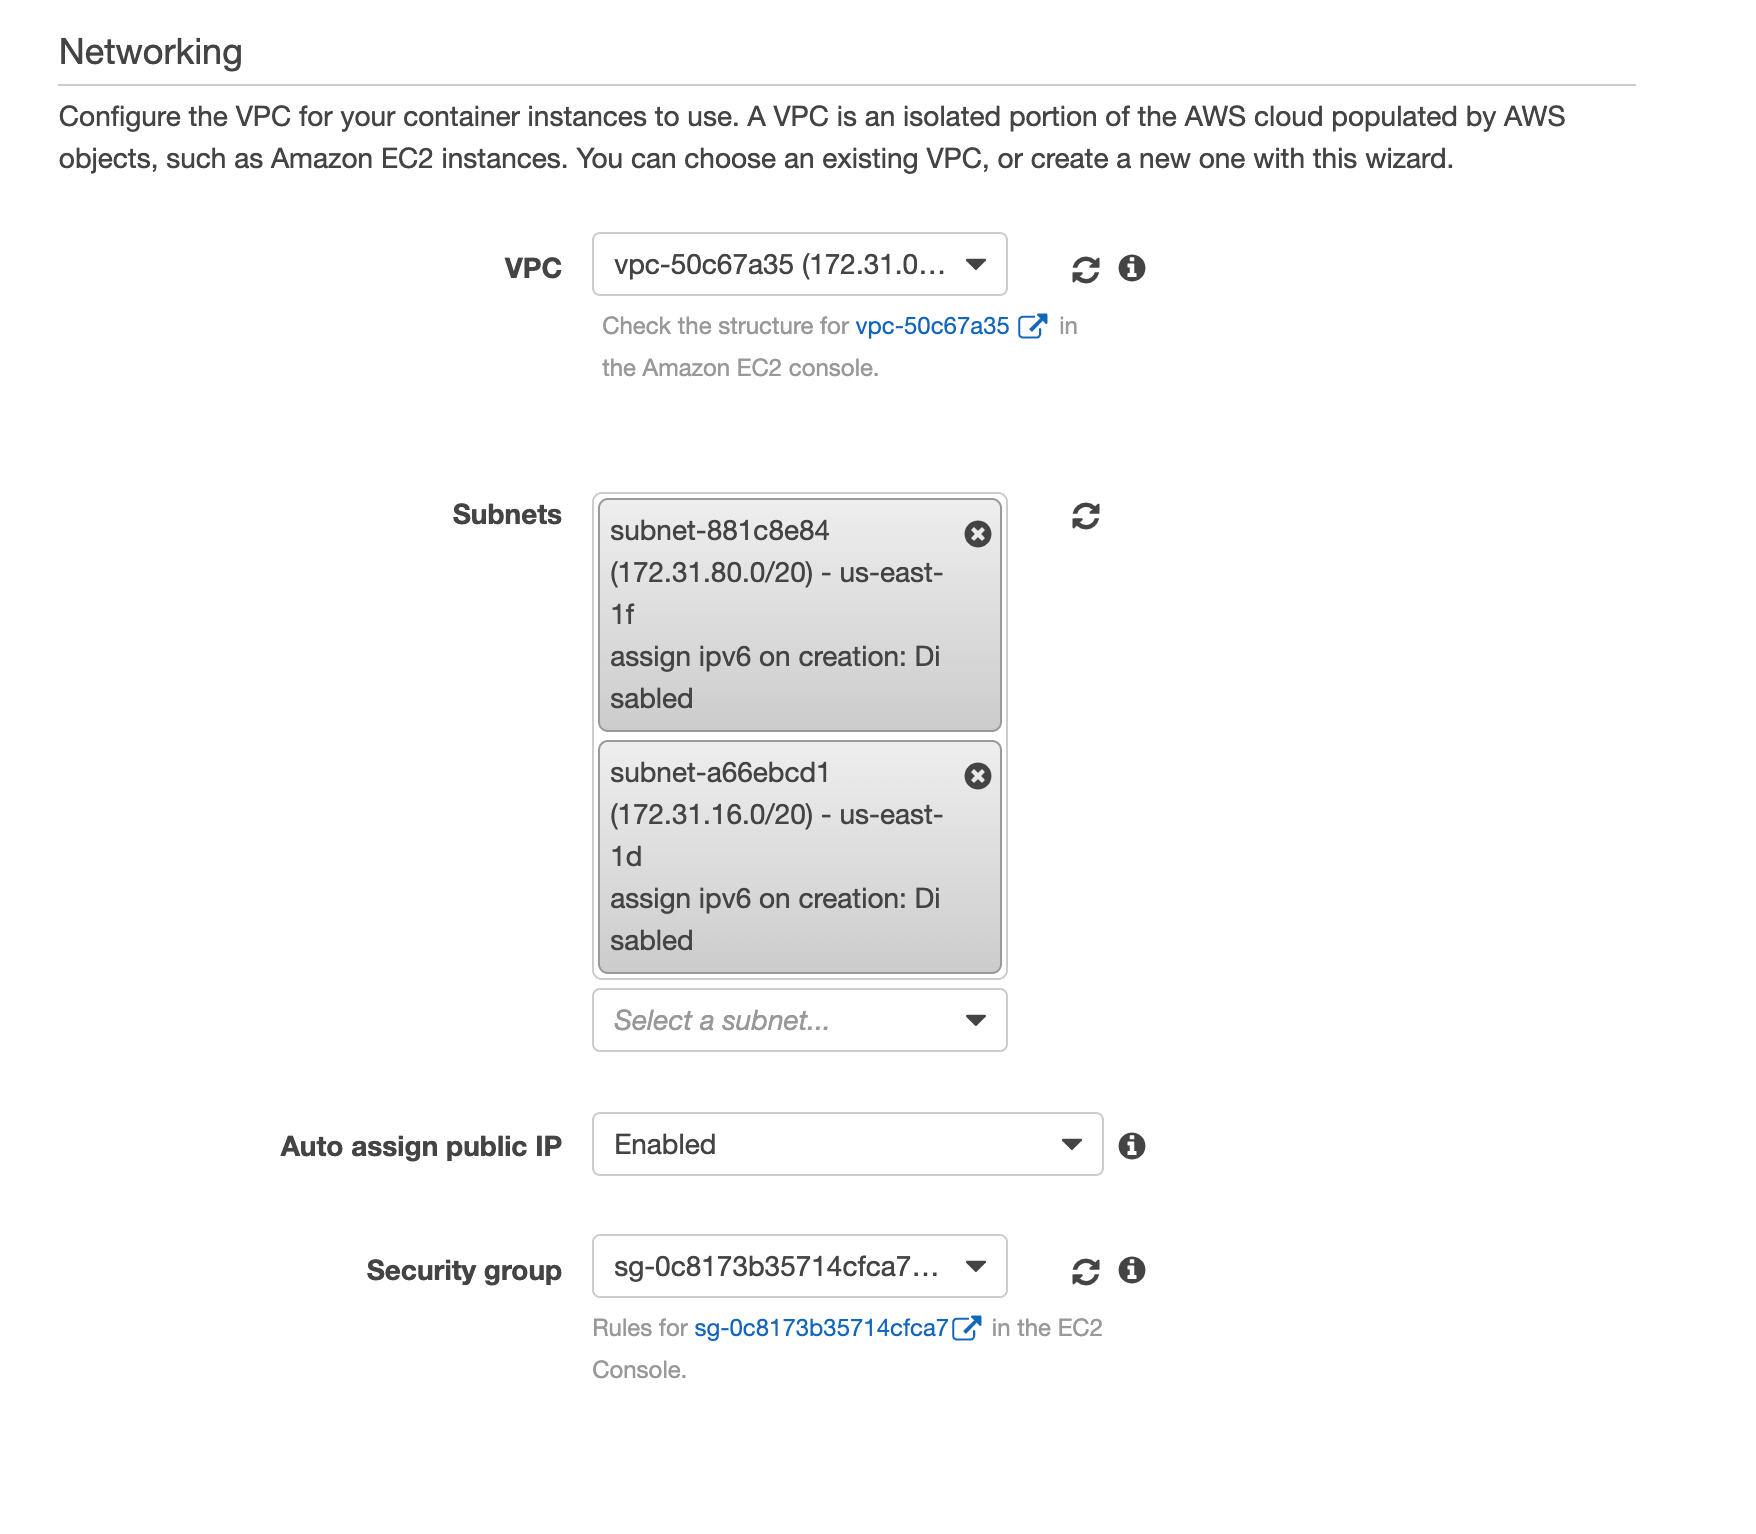Image resolution: width=1756 pixels, height=1534 pixels.
Task: Follow the vpc-50c67a35 link
Action: coord(930,325)
